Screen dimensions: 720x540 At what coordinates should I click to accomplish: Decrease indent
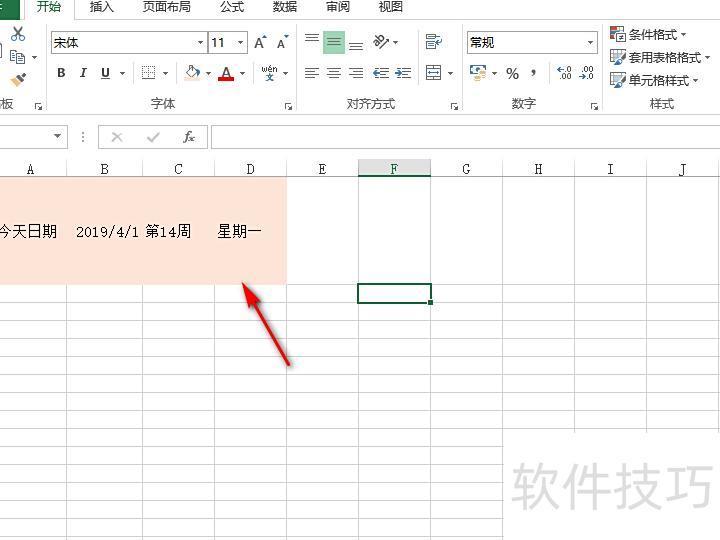[381, 73]
